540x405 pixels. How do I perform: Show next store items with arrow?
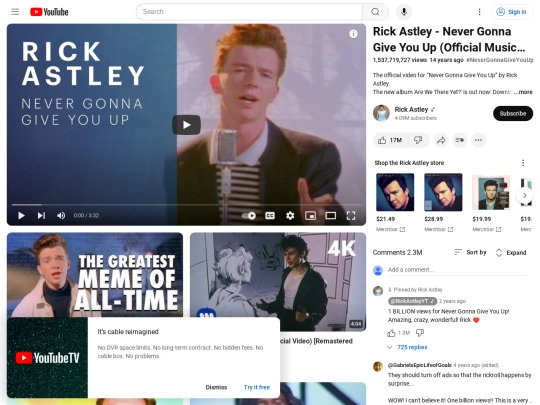tap(525, 195)
